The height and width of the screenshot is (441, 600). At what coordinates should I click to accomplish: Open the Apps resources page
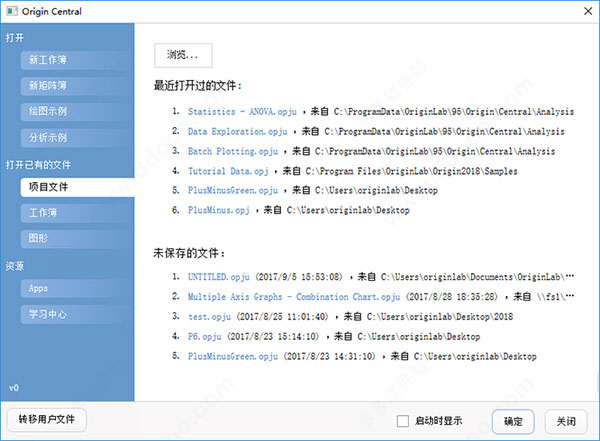(x=75, y=288)
